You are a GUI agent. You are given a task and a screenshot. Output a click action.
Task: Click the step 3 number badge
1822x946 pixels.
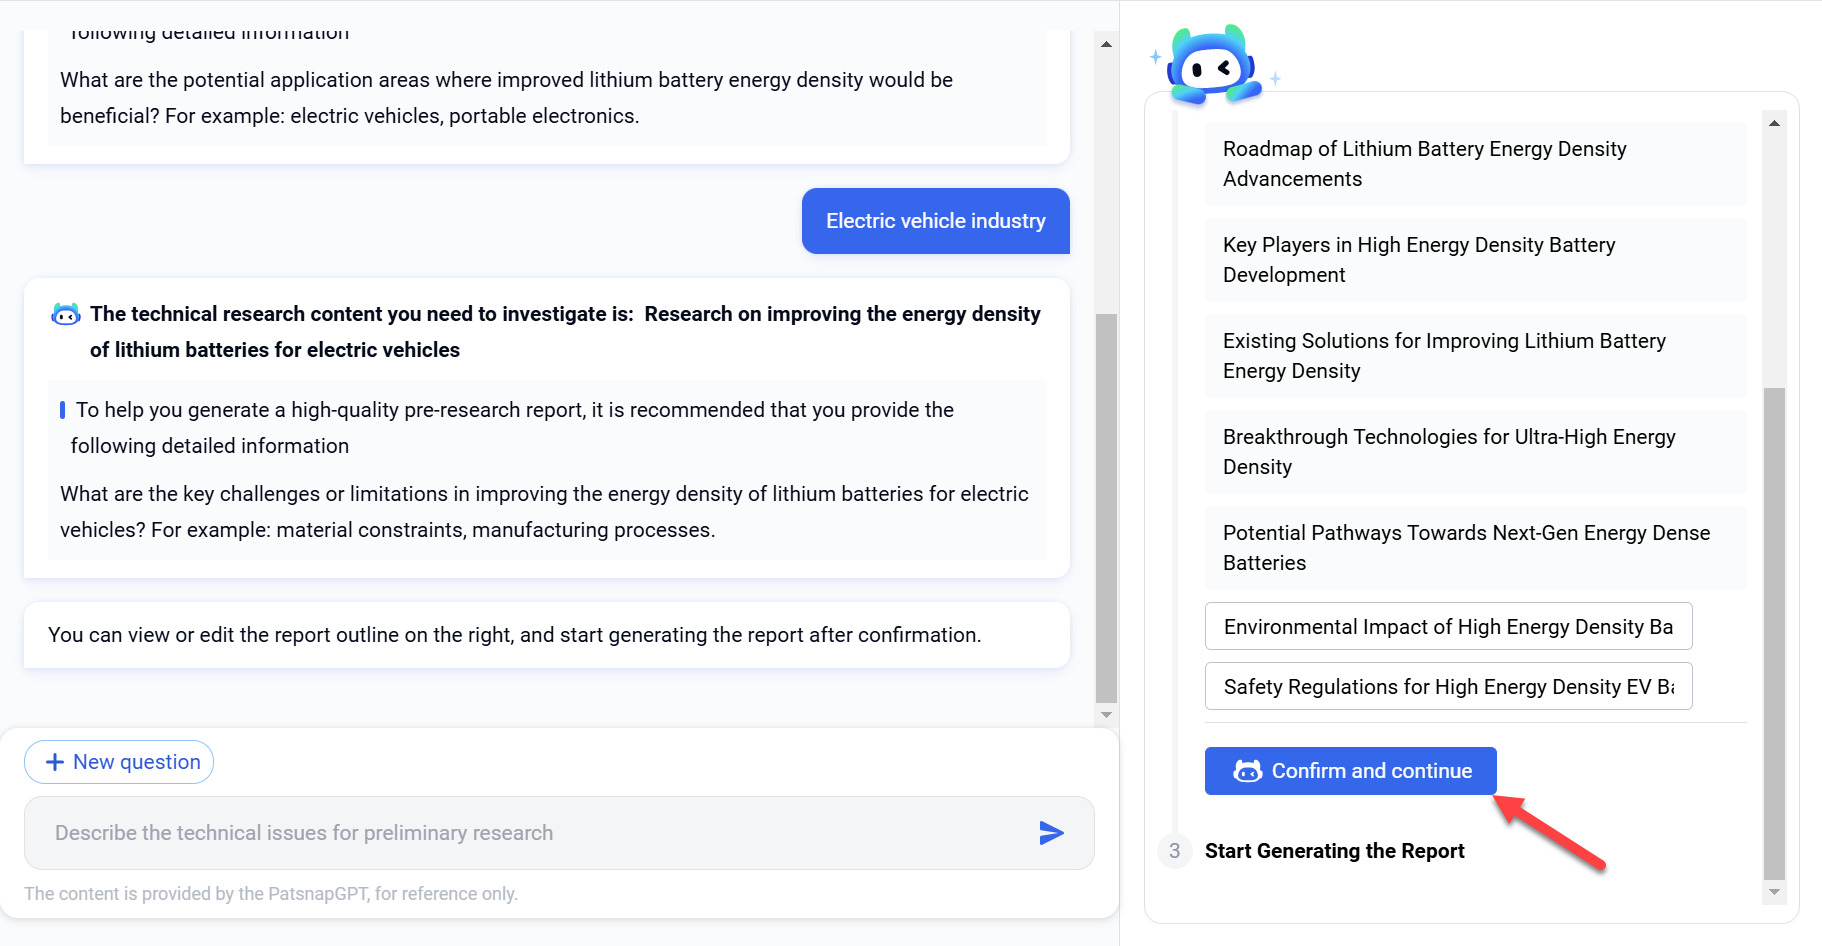click(x=1174, y=851)
